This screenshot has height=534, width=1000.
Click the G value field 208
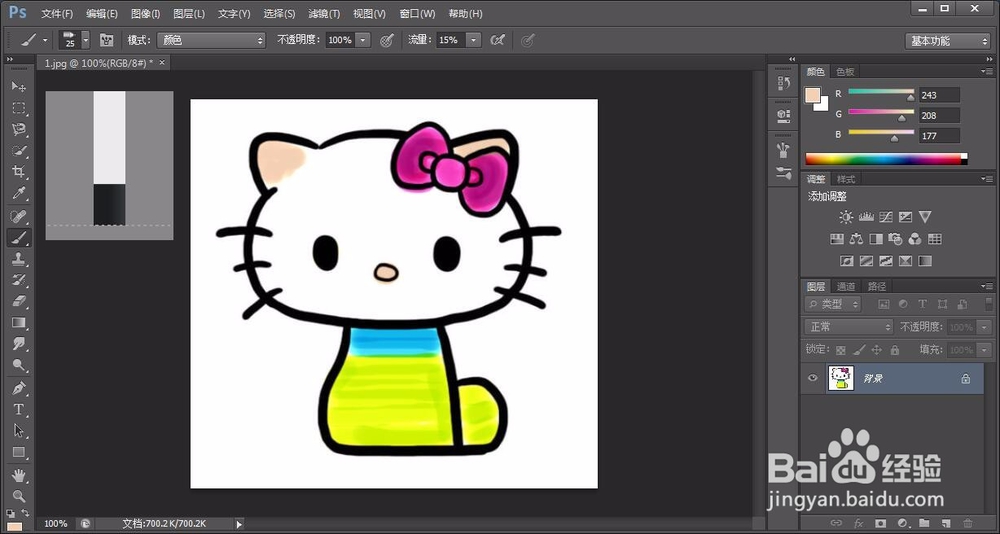click(939, 115)
